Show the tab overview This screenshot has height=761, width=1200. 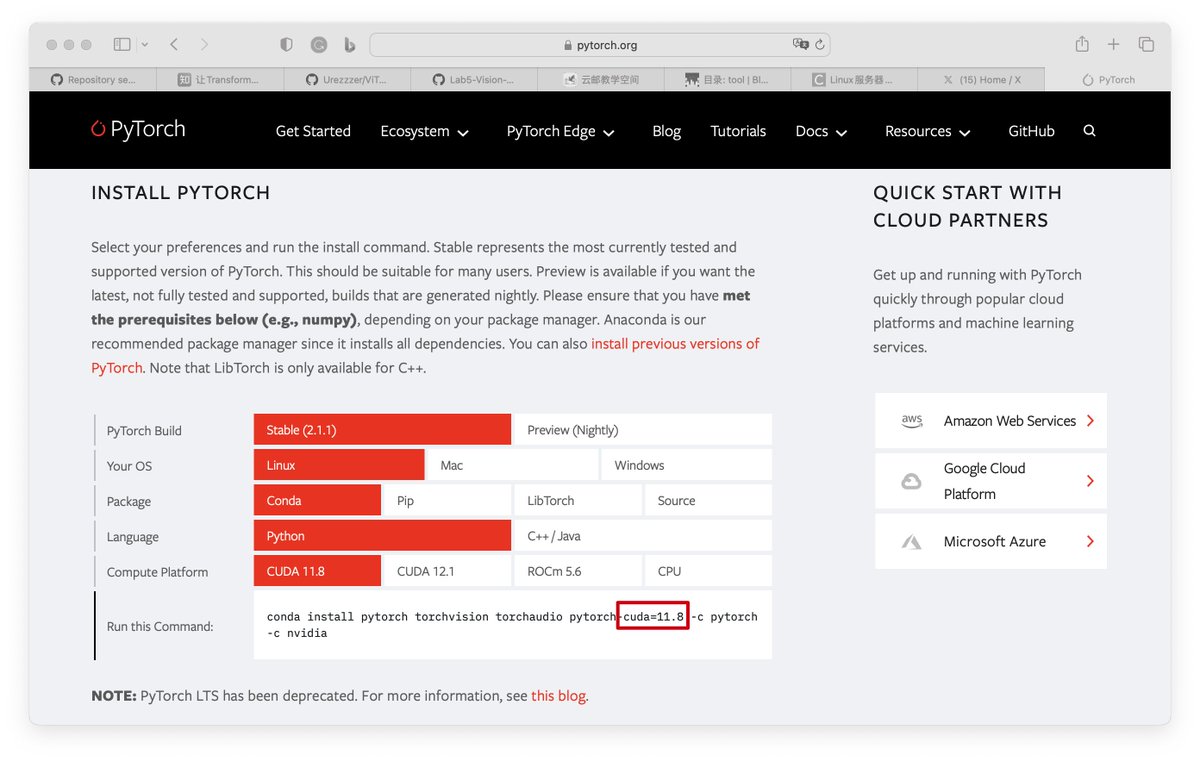(1146, 45)
